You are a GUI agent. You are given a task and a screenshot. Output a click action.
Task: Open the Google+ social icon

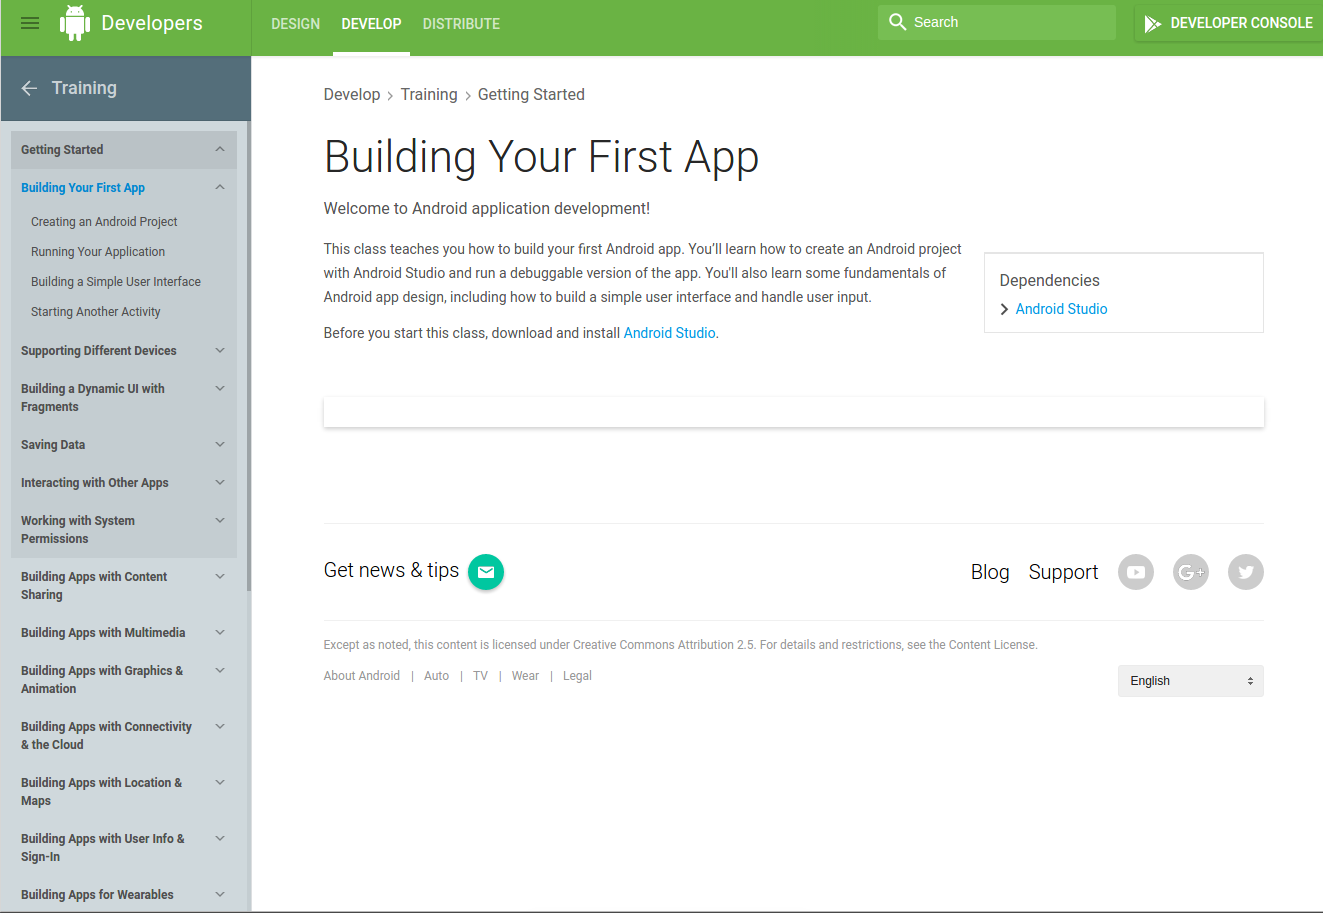tap(1190, 572)
